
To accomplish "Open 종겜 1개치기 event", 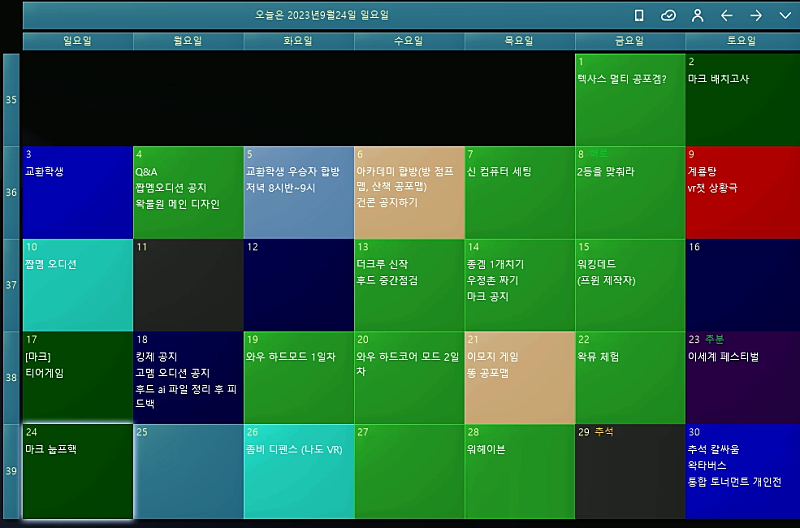I will [x=496, y=264].
